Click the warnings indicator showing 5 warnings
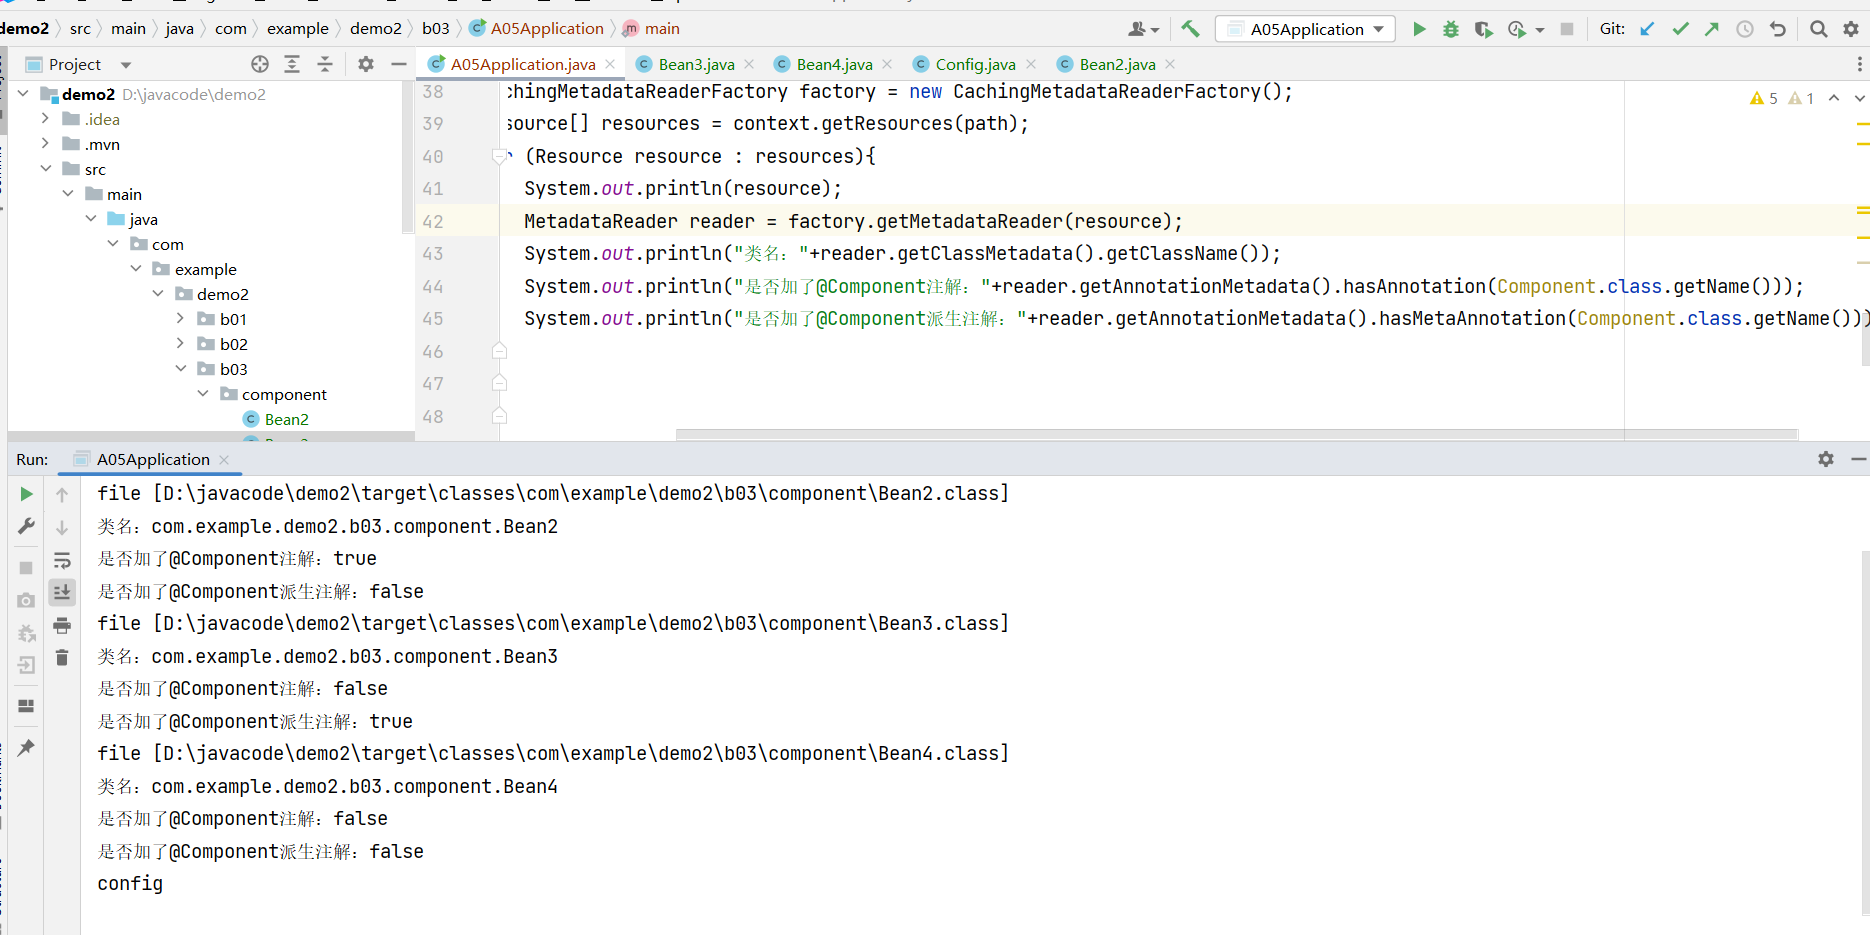The width and height of the screenshot is (1870, 935). tap(1764, 98)
